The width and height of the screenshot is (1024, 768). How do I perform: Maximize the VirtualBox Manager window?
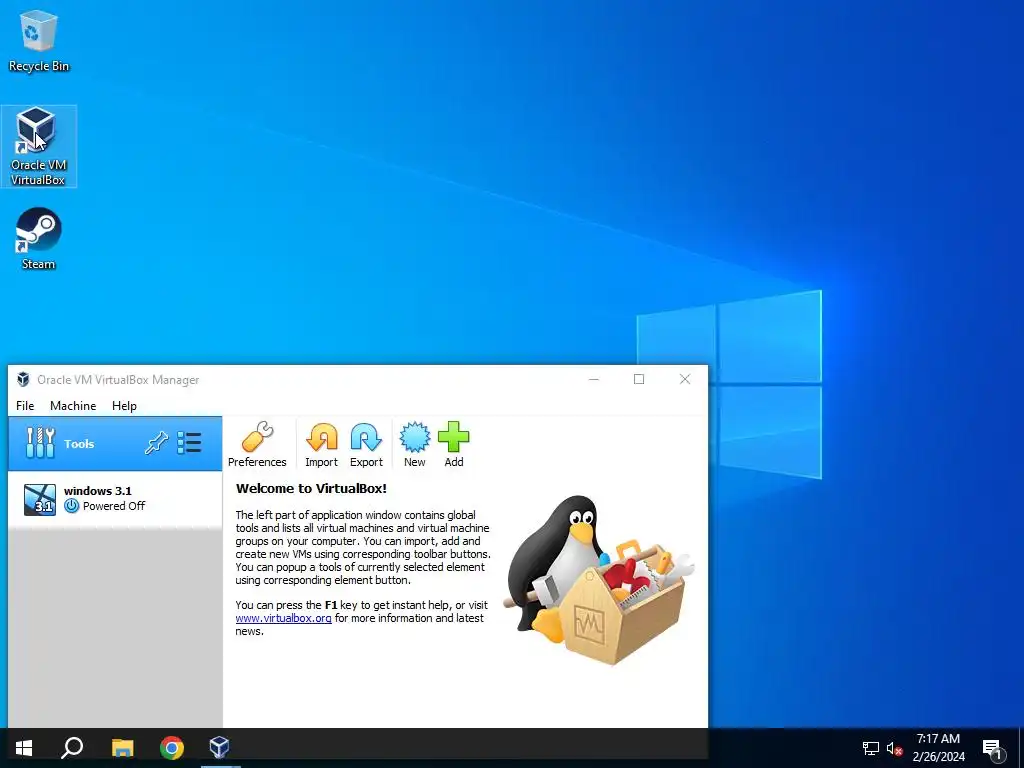coord(639,379)
